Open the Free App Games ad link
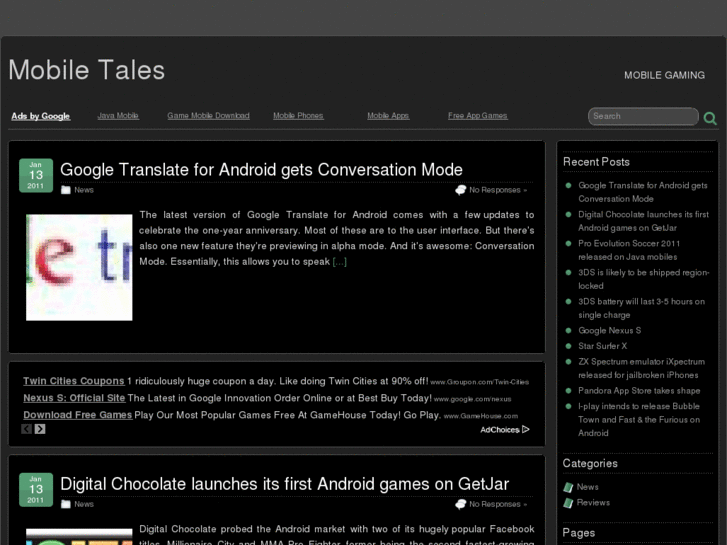The width and height of the screenshot is (727, 545). pos(478,115)
